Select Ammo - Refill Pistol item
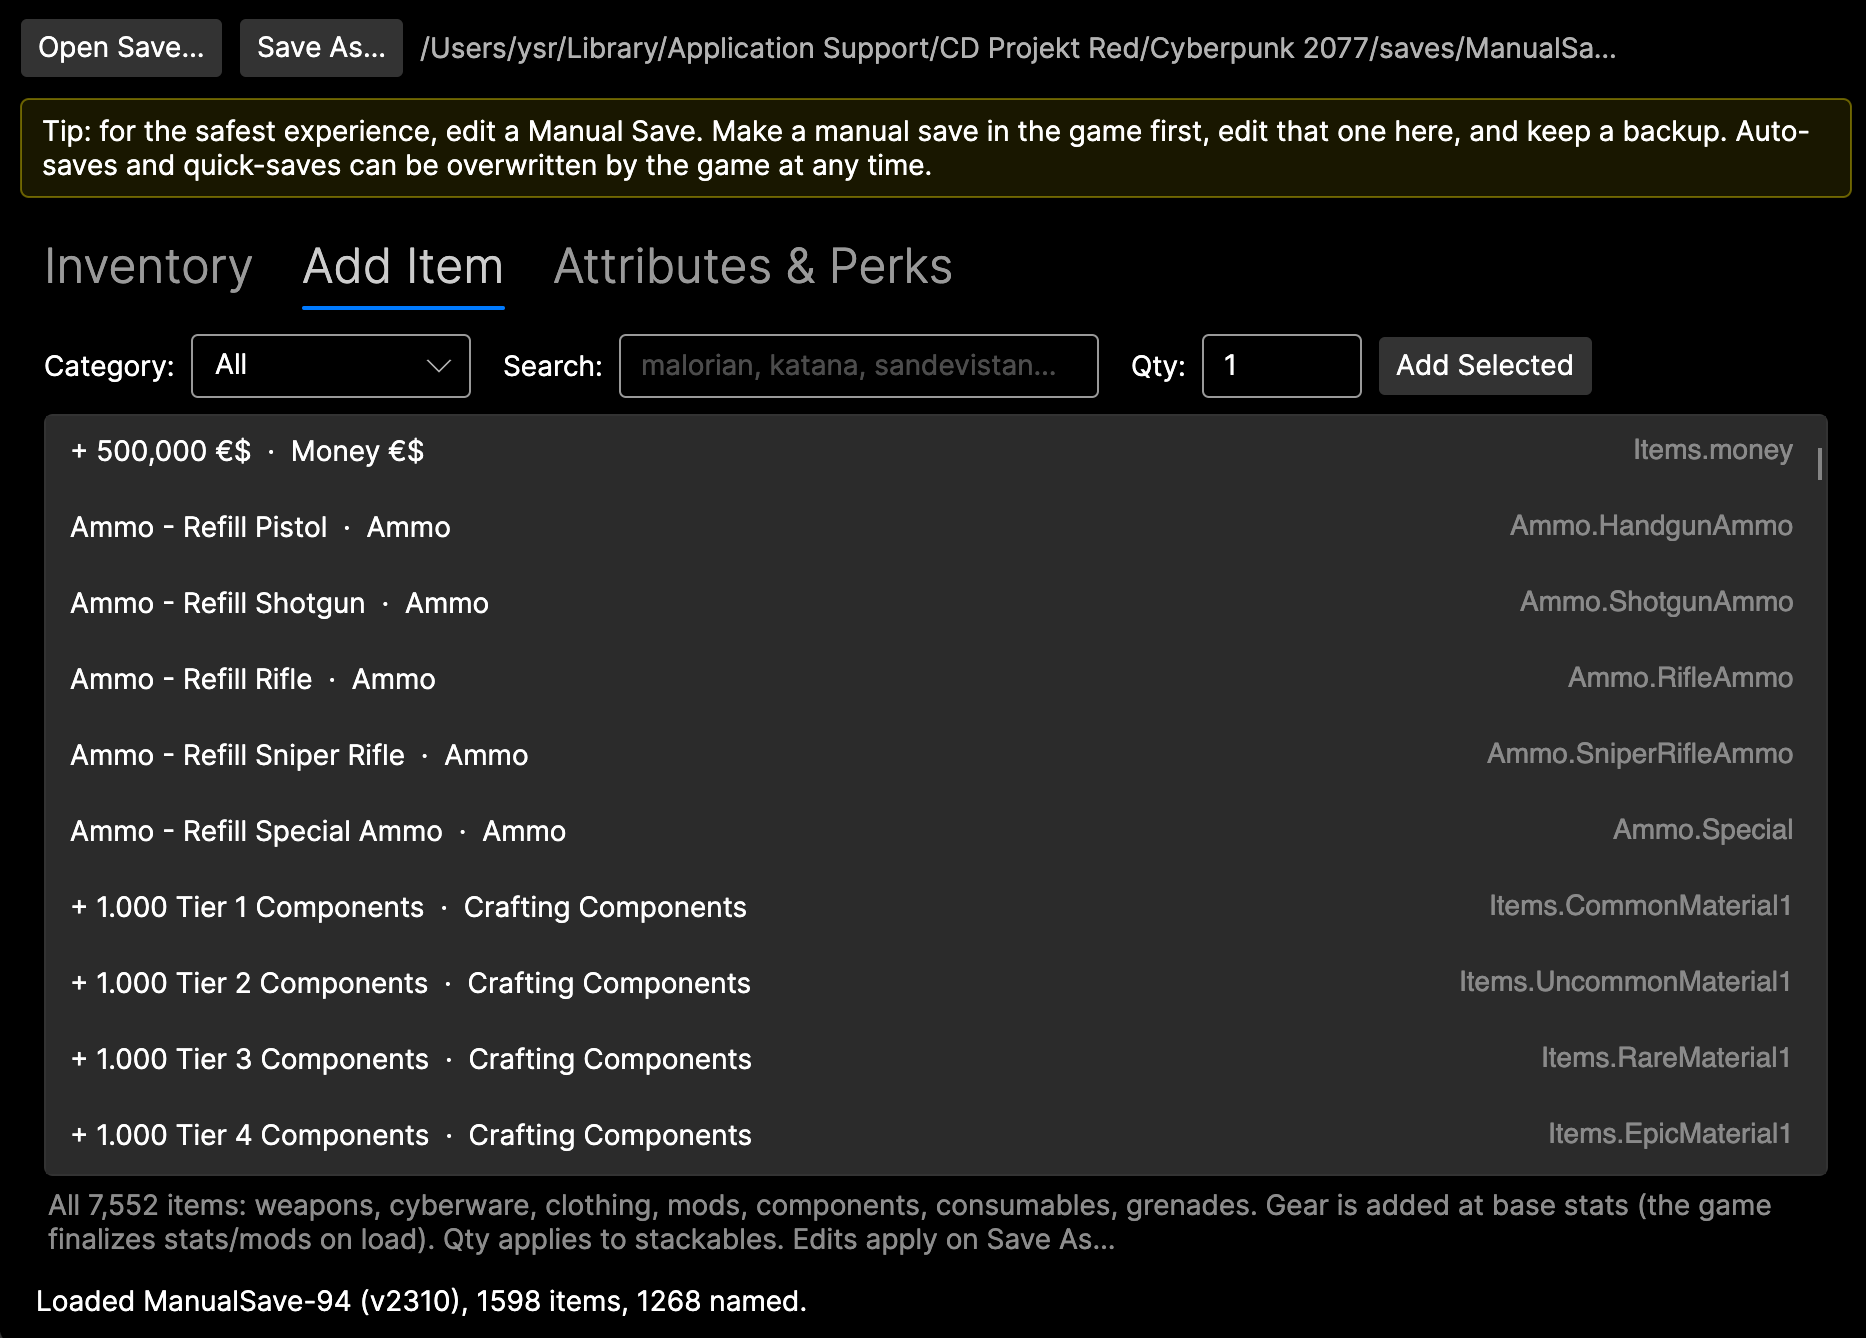1866x1338 pixels. point(936,527)
